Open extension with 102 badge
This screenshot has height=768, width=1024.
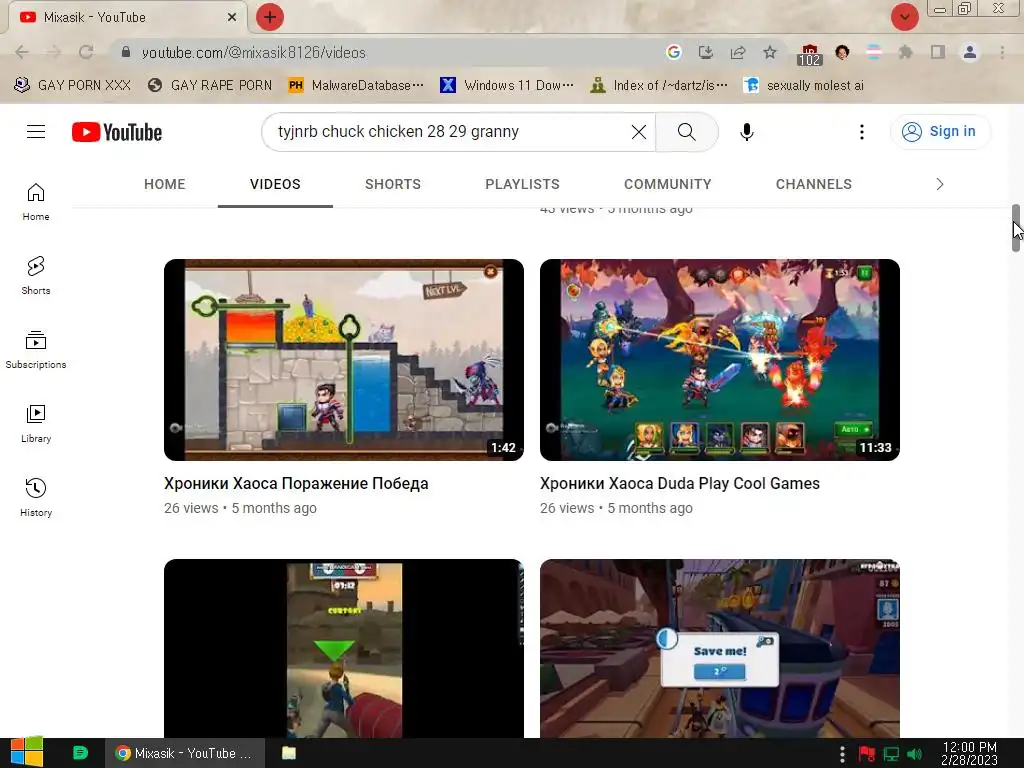[x=809, y=54]
